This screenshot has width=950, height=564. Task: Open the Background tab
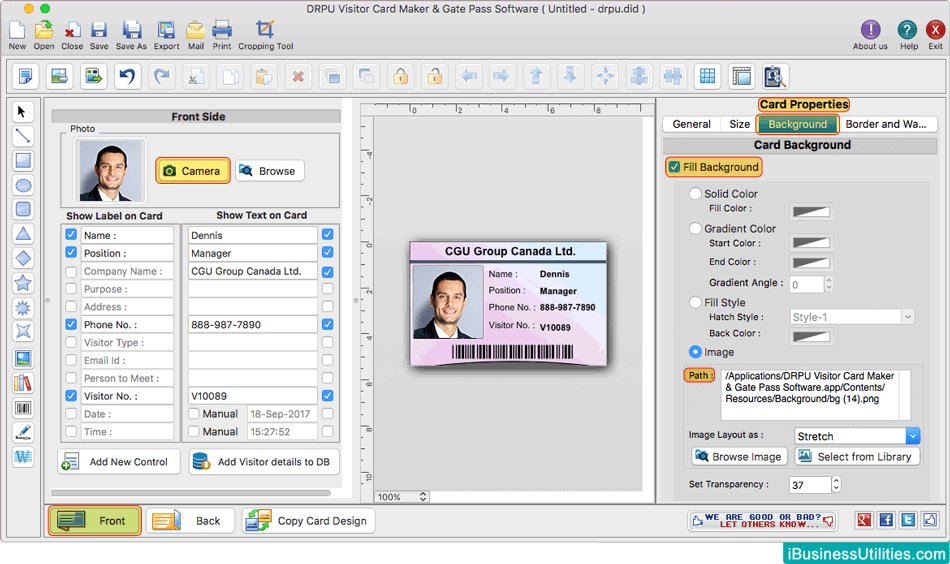pyautogui.click(x=797, y=124)
